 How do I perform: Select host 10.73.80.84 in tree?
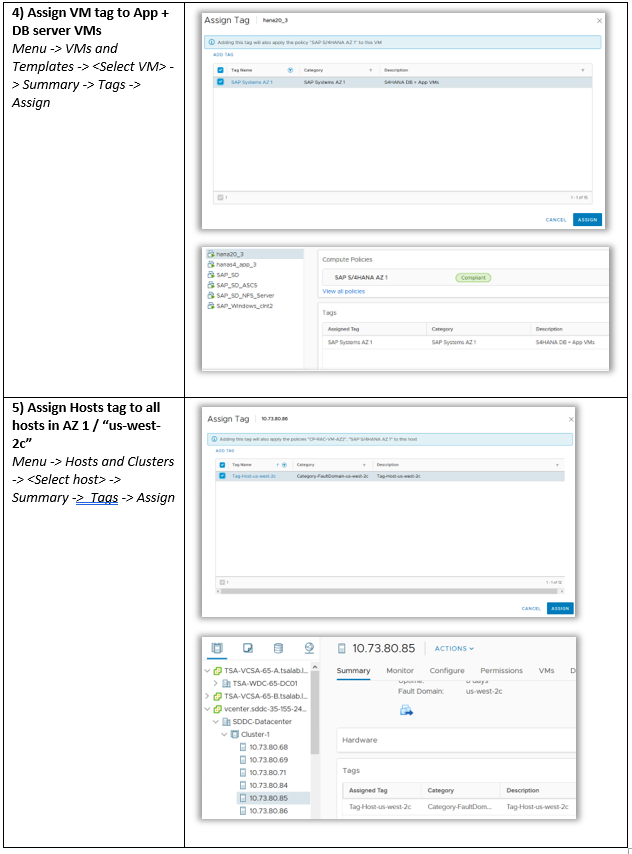[x=269, y=785]
